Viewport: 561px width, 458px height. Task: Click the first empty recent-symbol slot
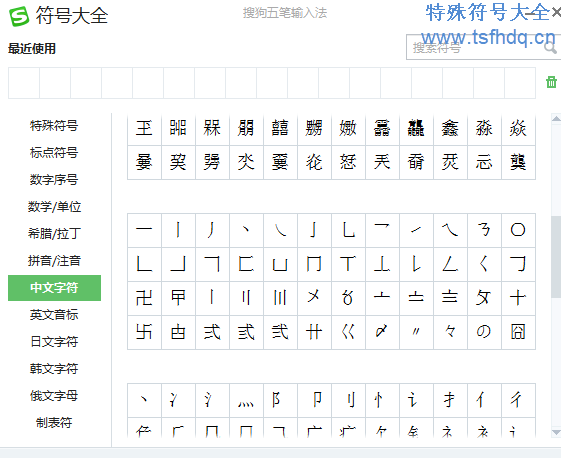pyautogui.click(x=24, y=83)
